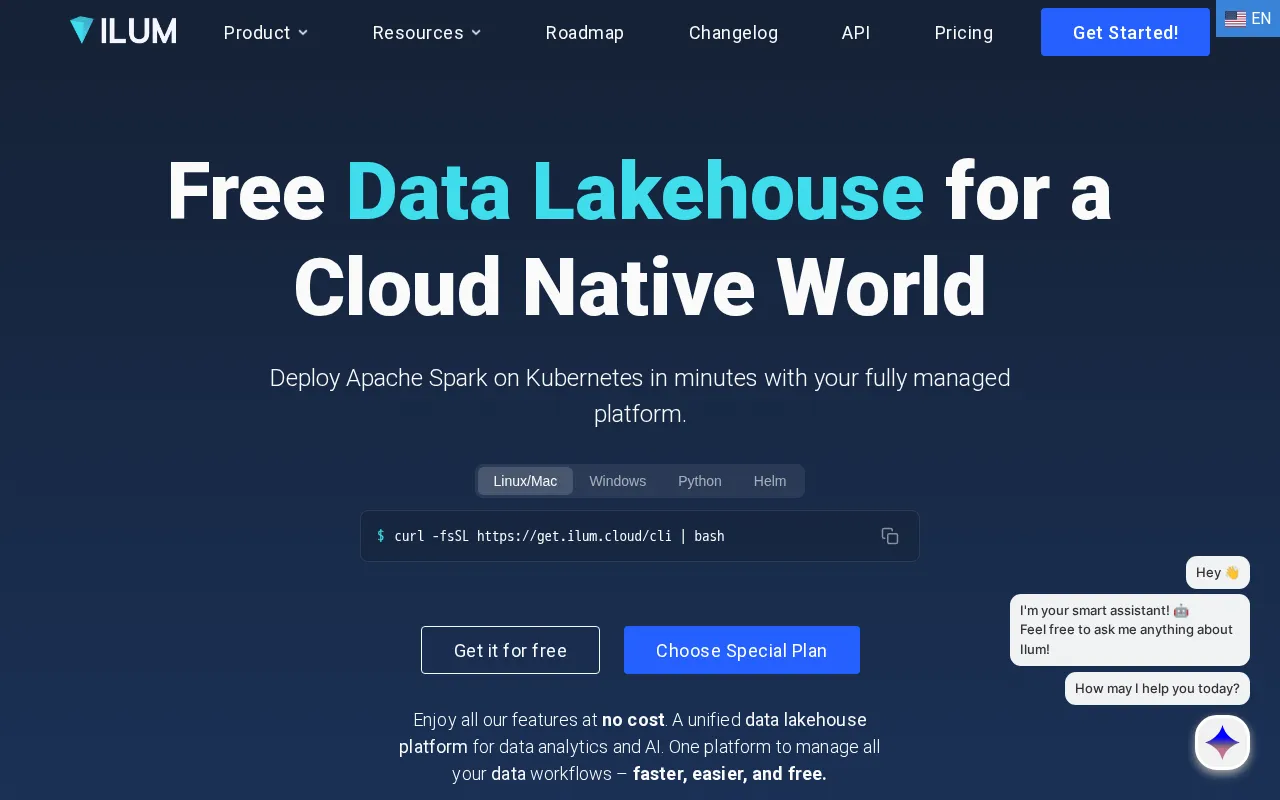Click the 'faster, easier, and free.' text

tap(730, 774)
